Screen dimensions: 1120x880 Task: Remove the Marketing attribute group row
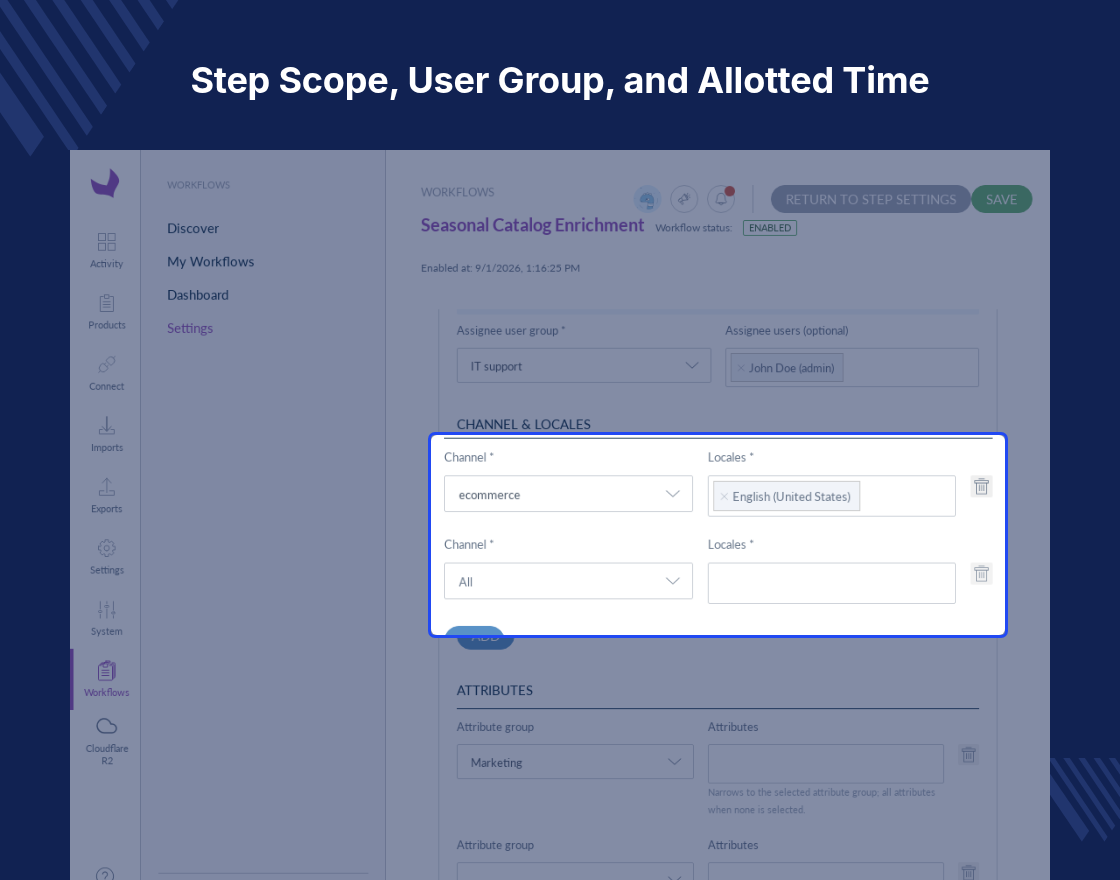click(x=969, y=755)
